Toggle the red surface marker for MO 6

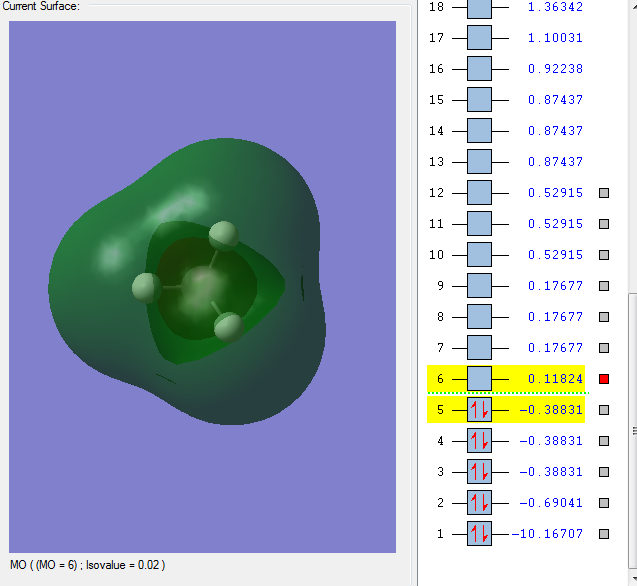[604, 379]
